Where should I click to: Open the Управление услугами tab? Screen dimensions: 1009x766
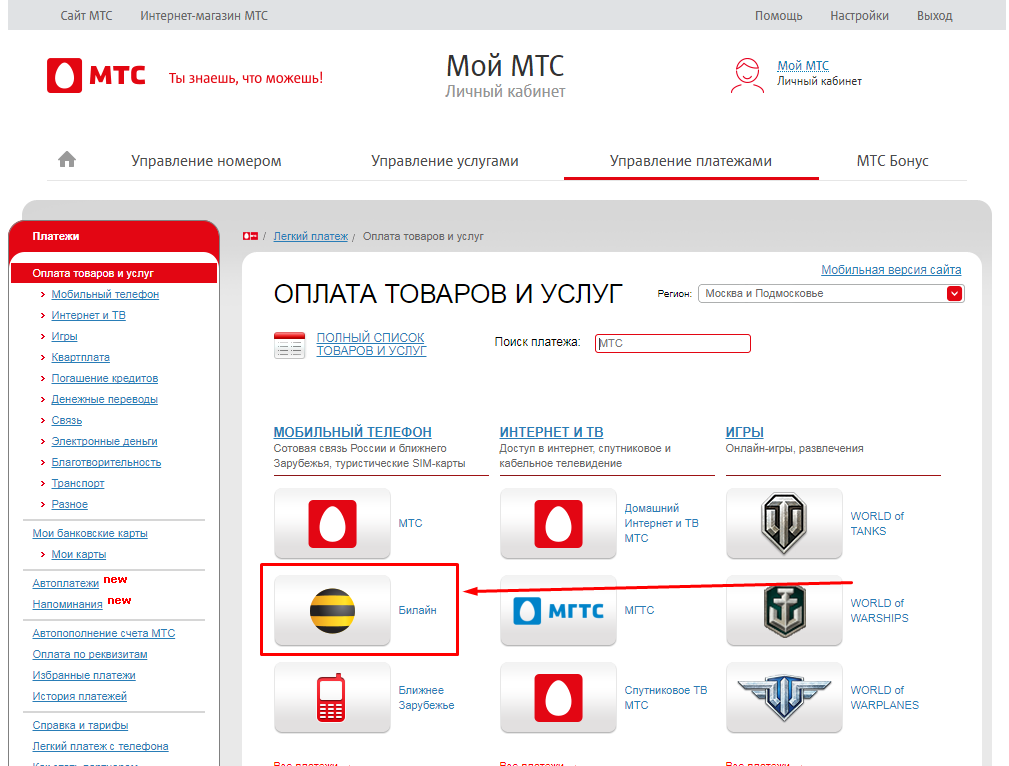tap(445, 161)
